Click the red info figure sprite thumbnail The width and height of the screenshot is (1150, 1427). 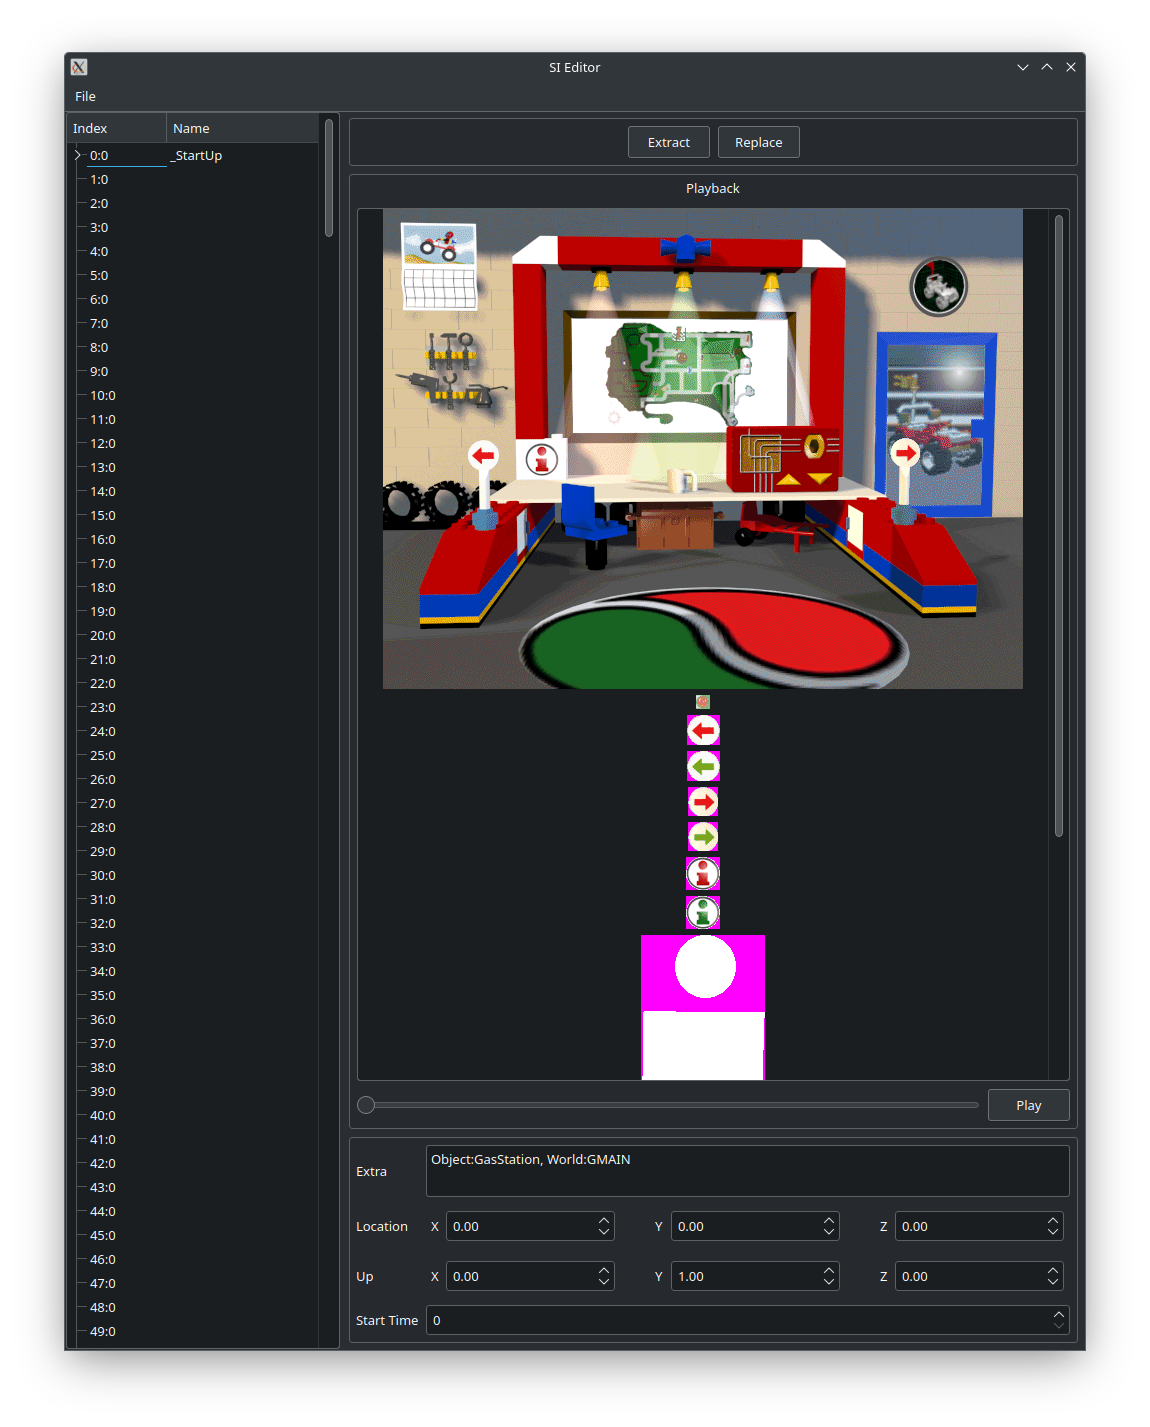pyautogui.click(x=703, y=874)
